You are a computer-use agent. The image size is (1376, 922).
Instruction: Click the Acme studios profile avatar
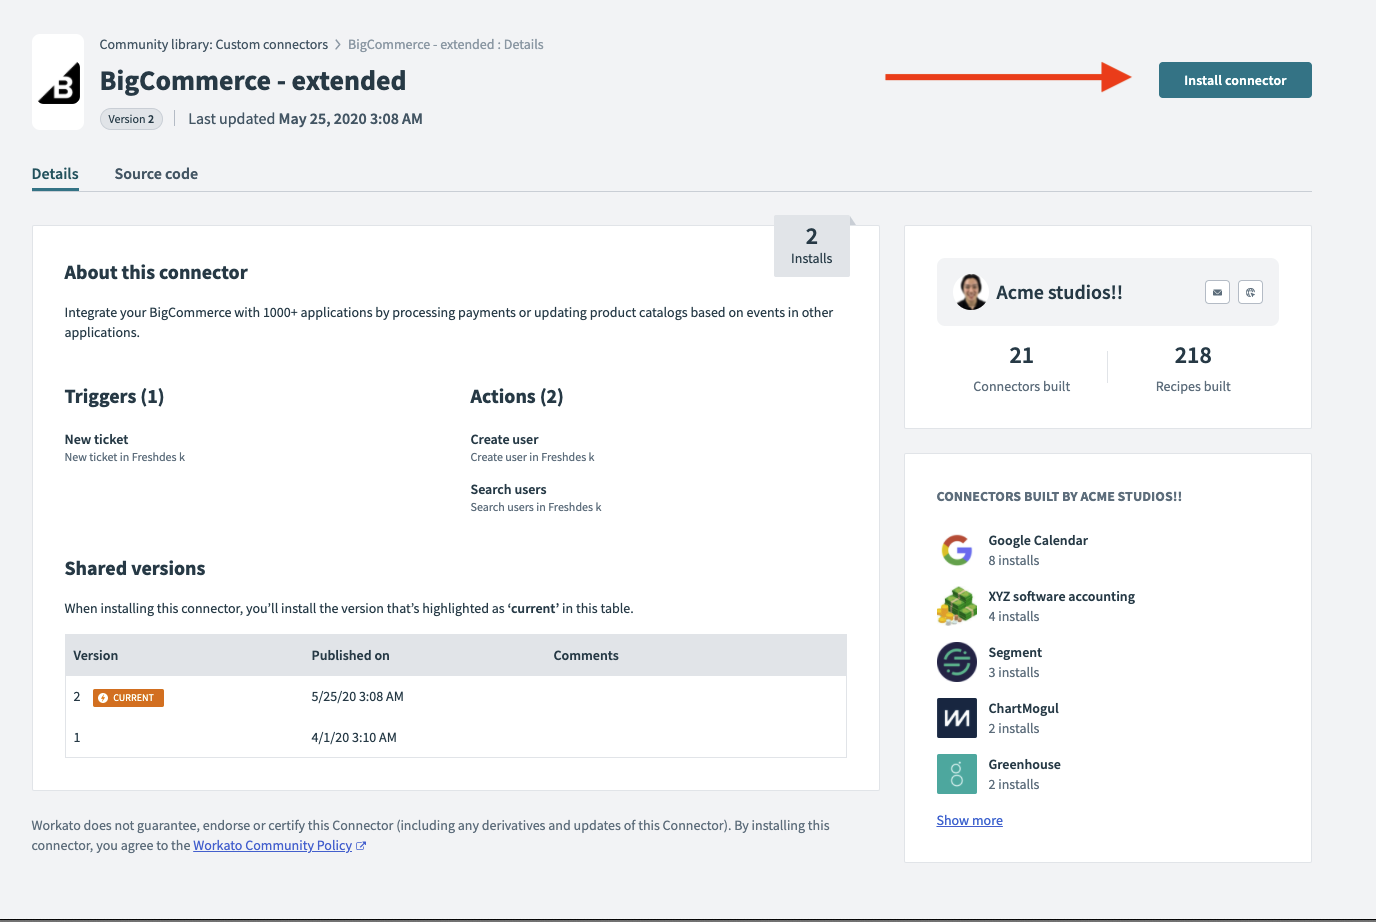[x=970, y=292]
